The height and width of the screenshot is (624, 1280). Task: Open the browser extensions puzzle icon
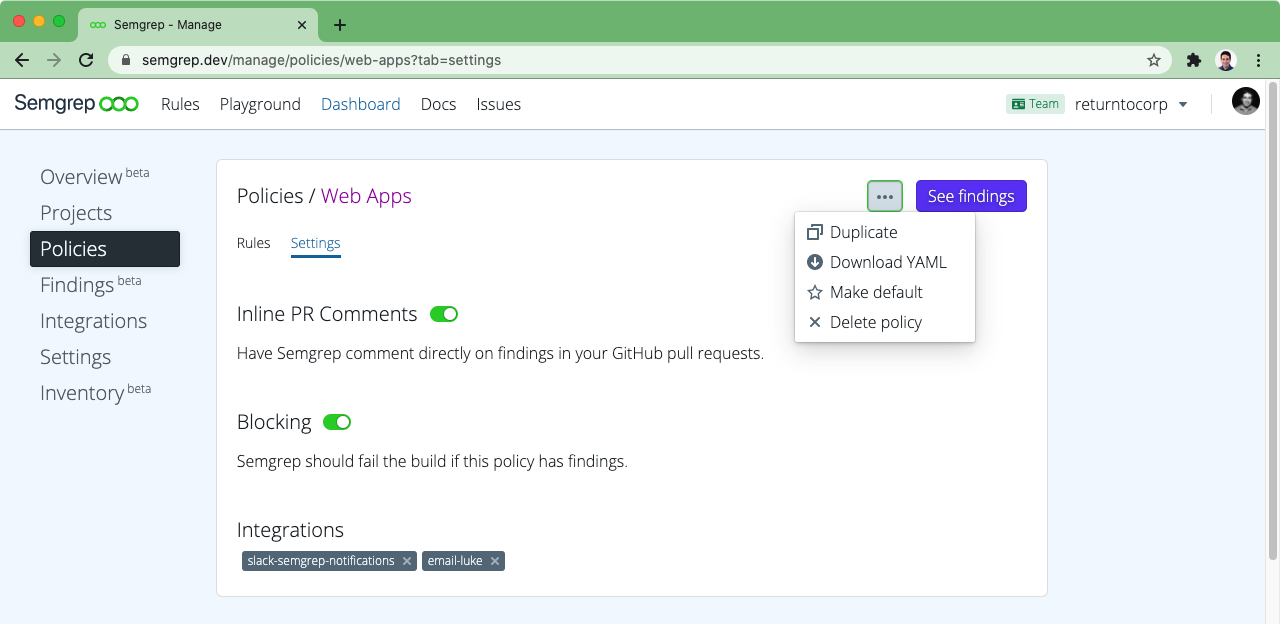[1193, 60]
